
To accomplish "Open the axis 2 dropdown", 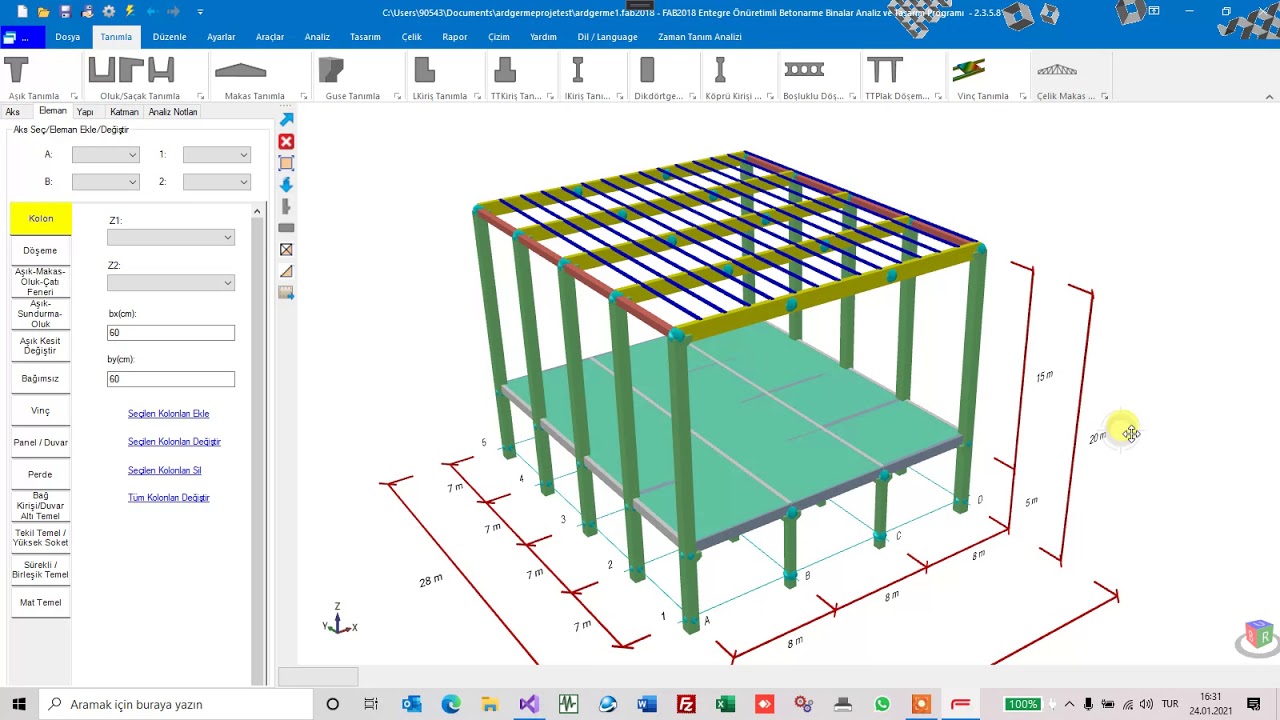I will [216, 182].
